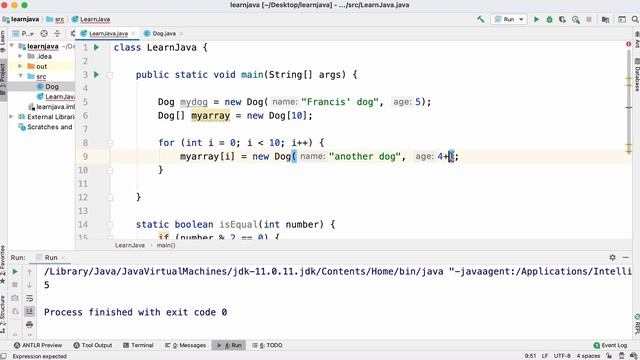Open the Database side tool window

point(636,75)
